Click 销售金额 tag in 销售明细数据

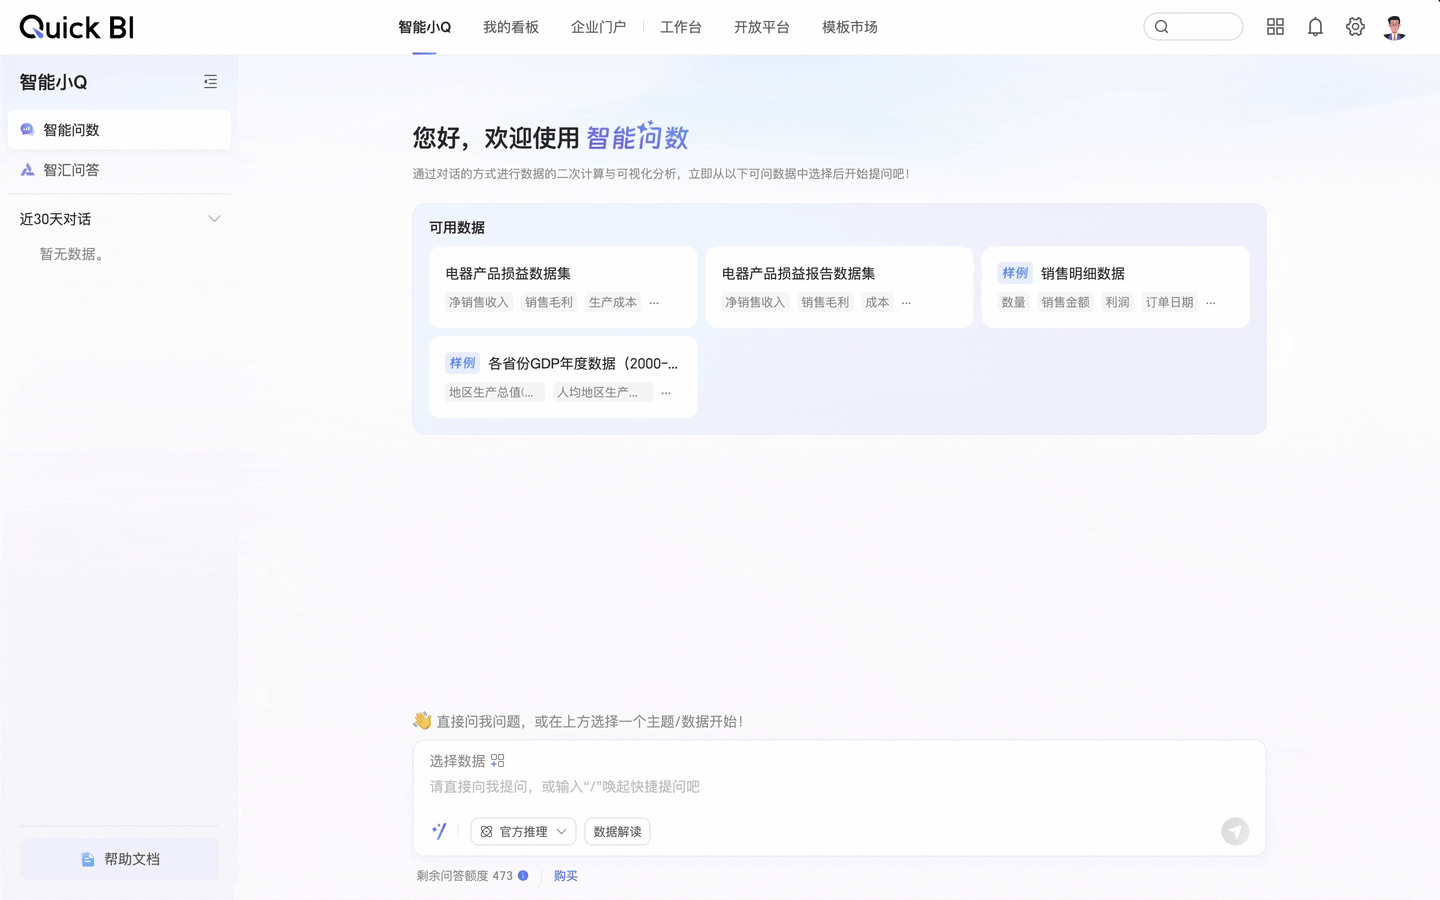[1065, 302]
